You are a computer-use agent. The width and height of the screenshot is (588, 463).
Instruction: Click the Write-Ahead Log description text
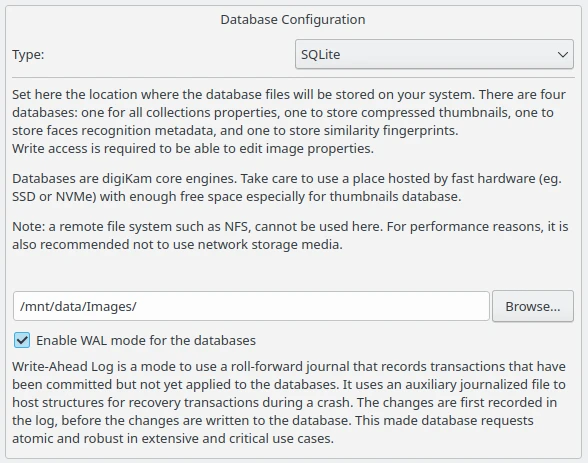289,402
